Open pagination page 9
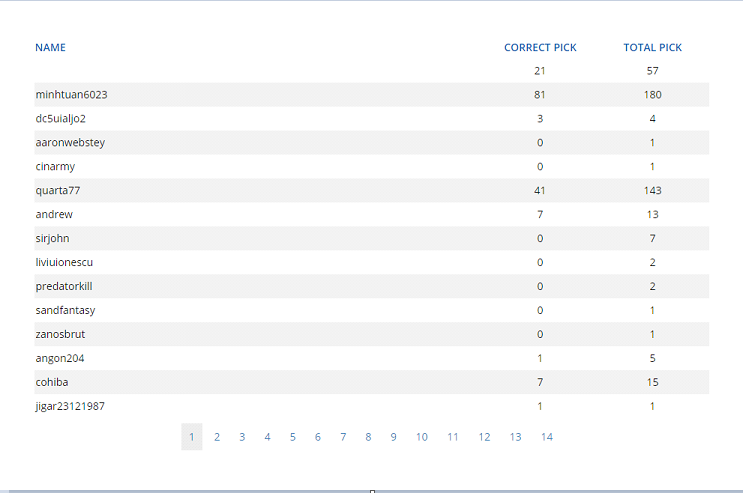The image size is (743, 493). coord(393,437)
